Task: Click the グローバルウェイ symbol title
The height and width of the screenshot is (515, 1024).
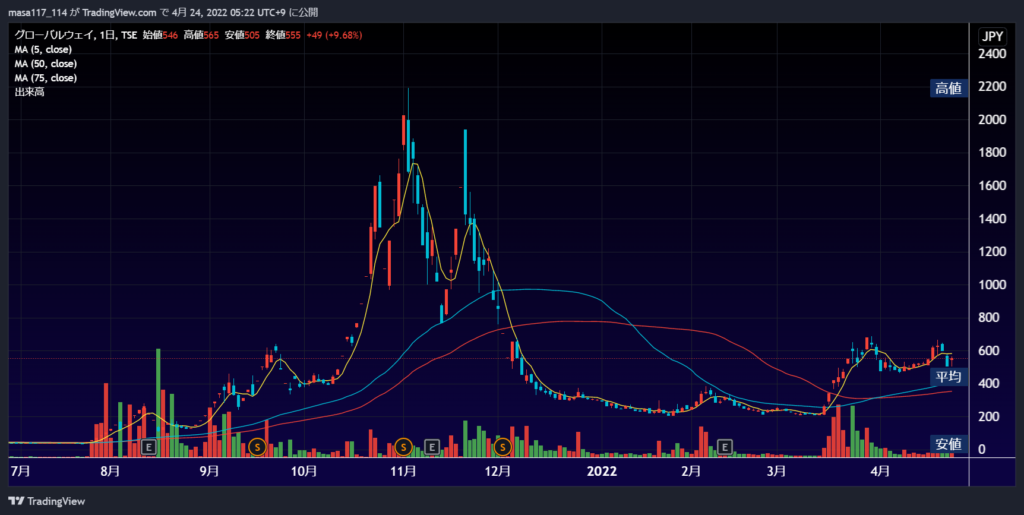Action: 53,35
